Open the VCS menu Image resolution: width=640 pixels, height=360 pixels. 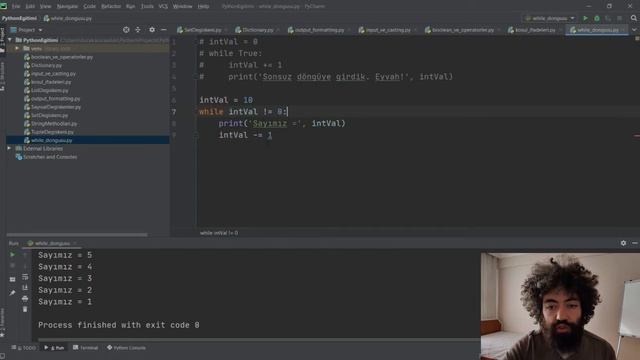[x=163, y=6]
